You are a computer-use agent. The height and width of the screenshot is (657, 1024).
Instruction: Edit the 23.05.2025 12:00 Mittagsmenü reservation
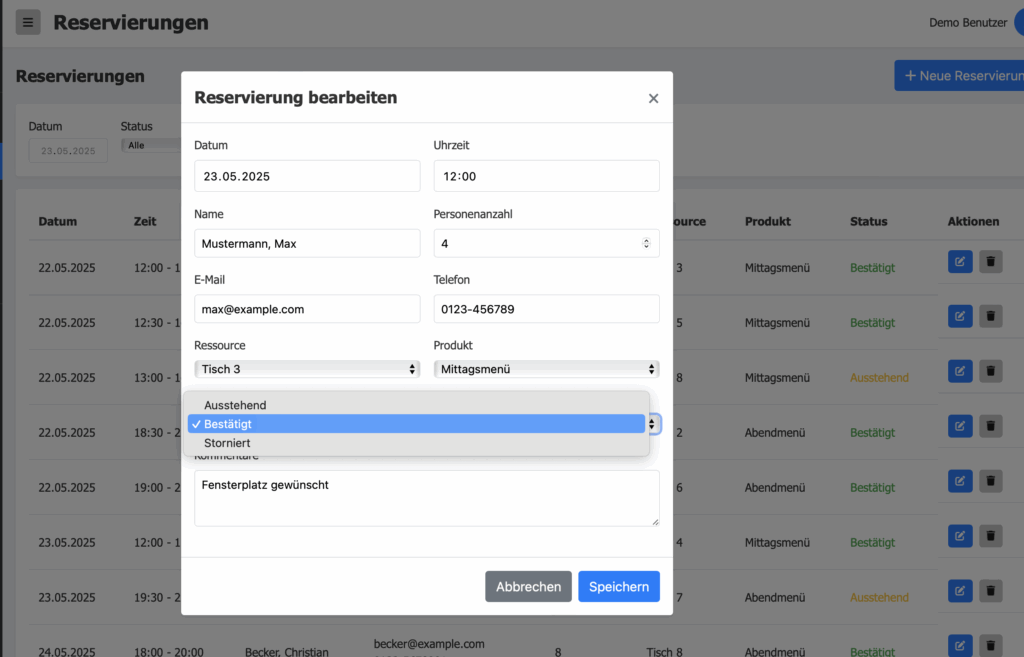pos(960,536)
